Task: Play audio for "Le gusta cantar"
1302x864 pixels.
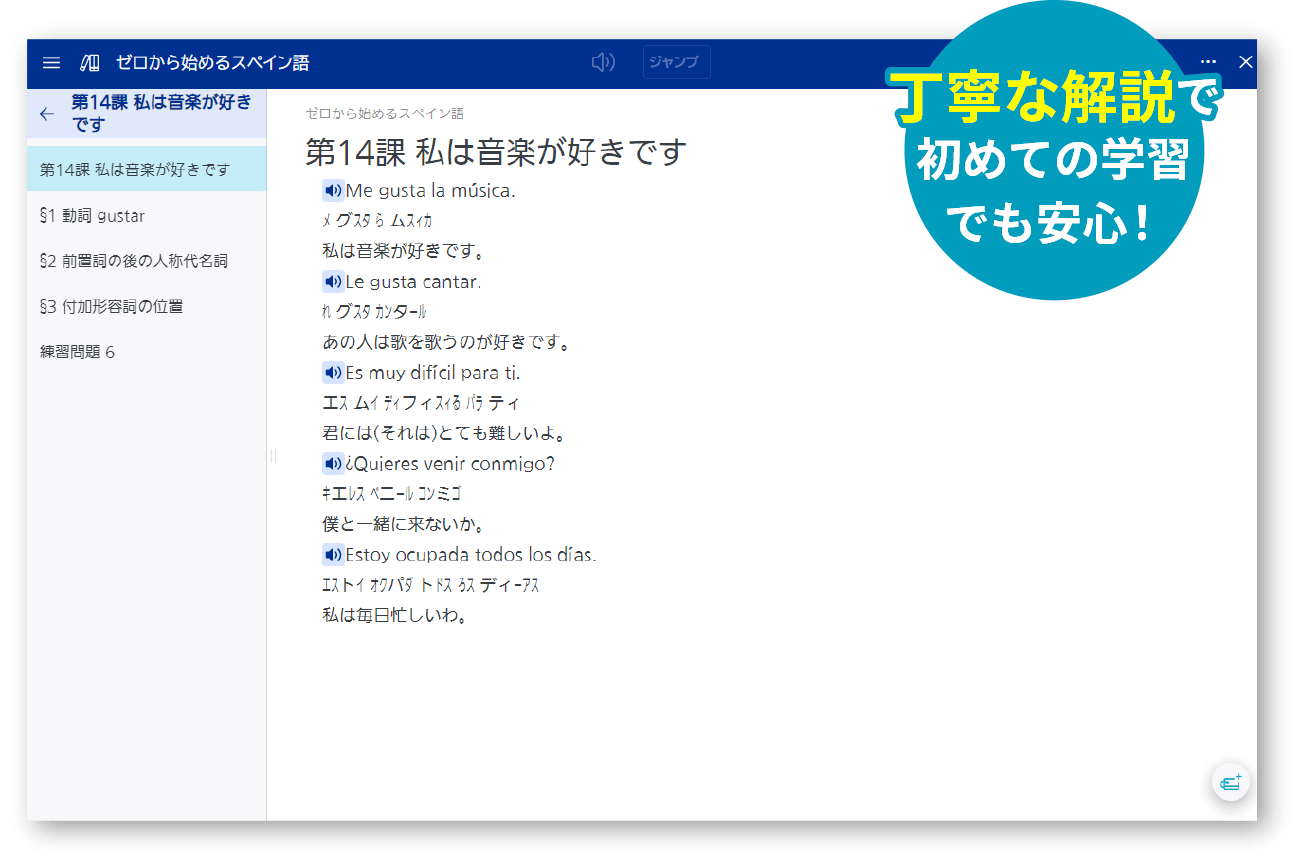Action: pos(334,281)
